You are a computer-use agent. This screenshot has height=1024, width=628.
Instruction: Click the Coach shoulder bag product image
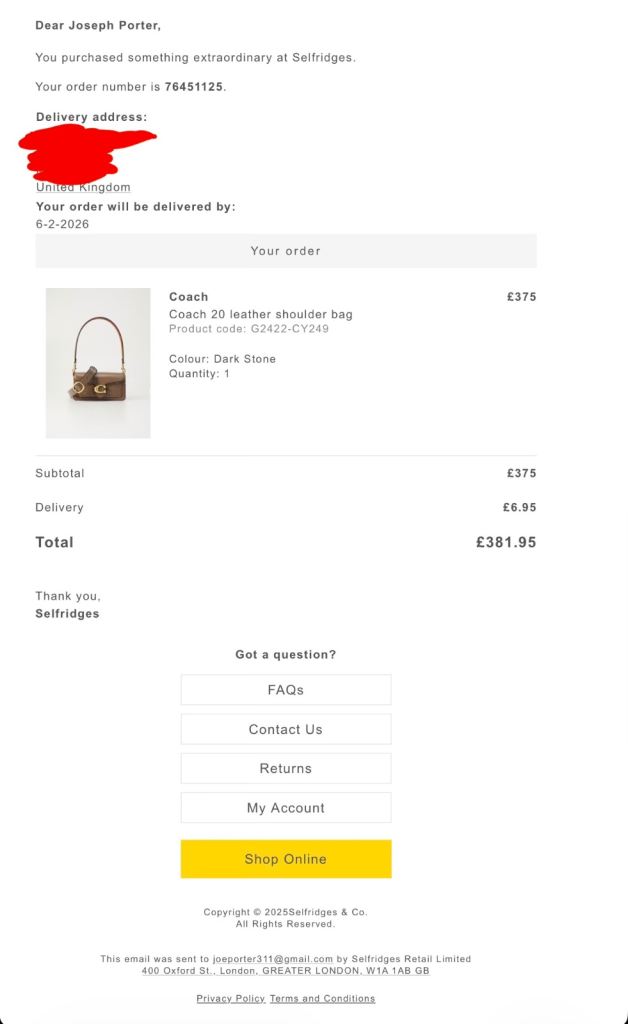point(98,363)
